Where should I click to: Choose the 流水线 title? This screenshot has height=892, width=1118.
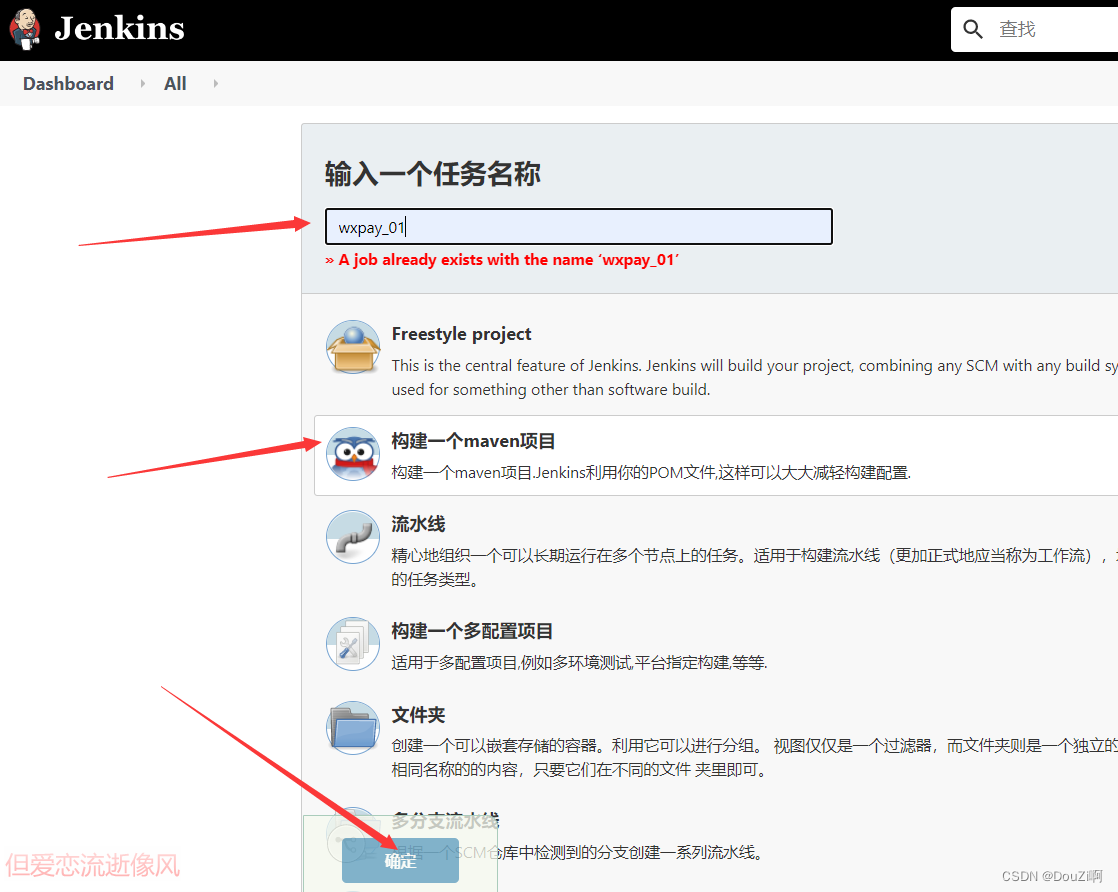(x=418, y=524)
